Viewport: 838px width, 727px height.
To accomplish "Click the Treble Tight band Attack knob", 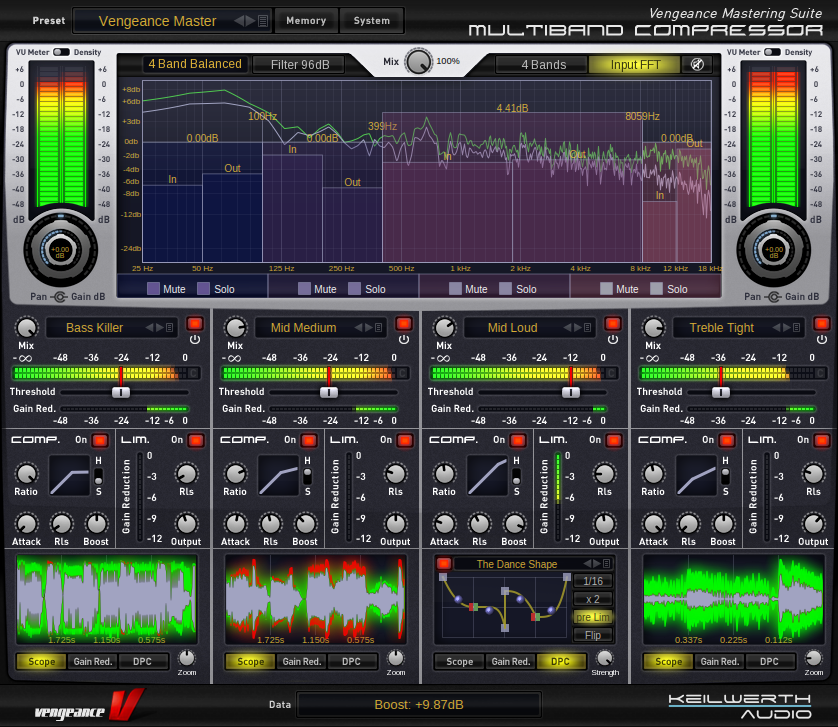I will [653, 523].
